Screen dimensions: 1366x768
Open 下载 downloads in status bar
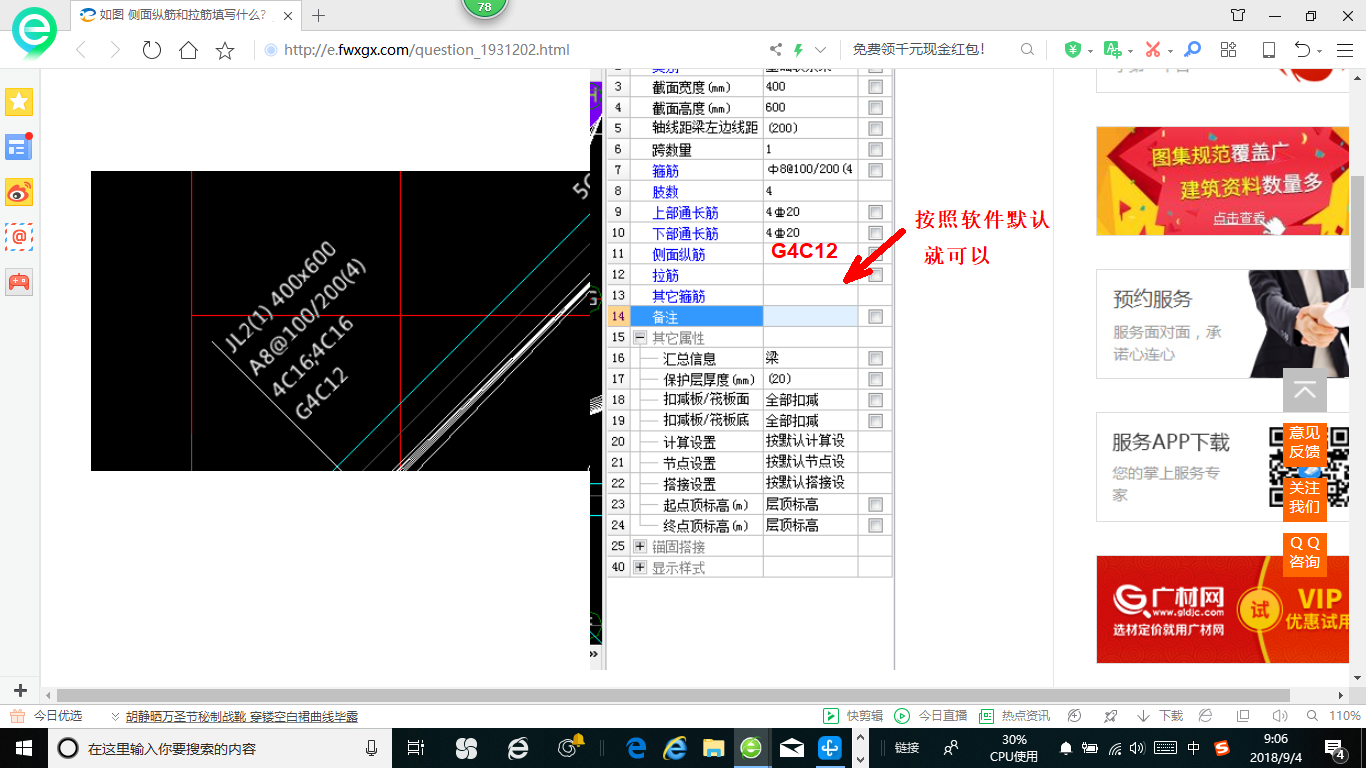1160,716
